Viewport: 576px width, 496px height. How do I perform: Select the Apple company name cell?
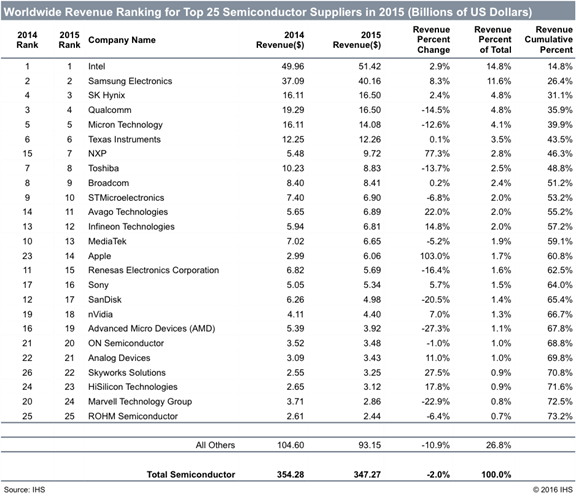[100, 256]
